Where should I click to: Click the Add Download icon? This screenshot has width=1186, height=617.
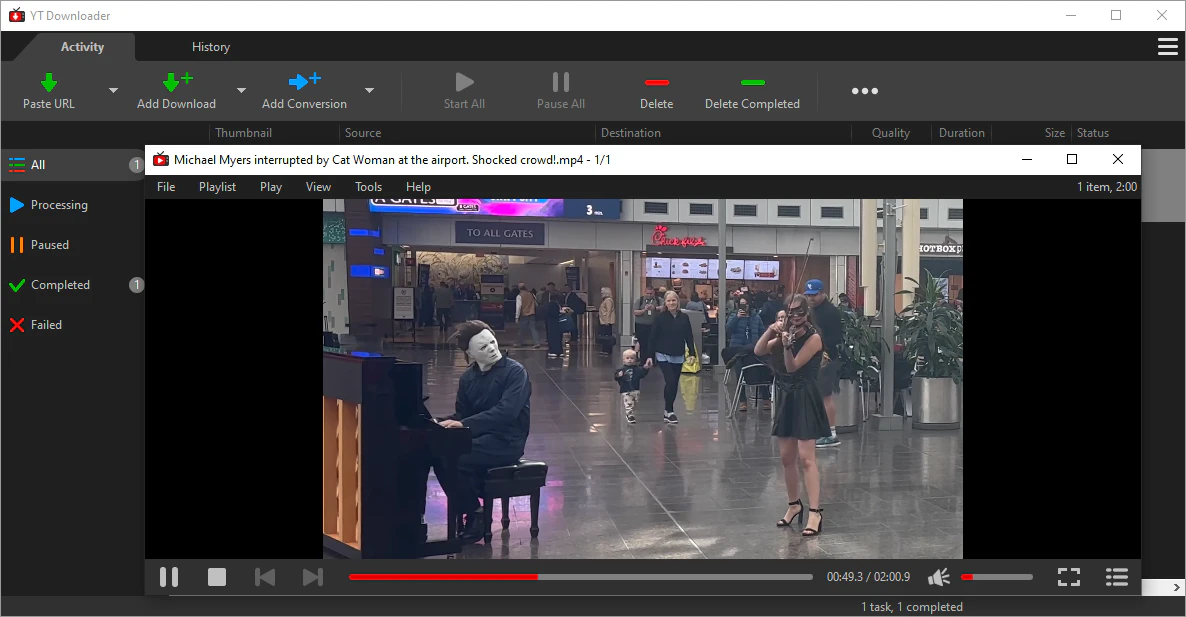coord(177,82)
